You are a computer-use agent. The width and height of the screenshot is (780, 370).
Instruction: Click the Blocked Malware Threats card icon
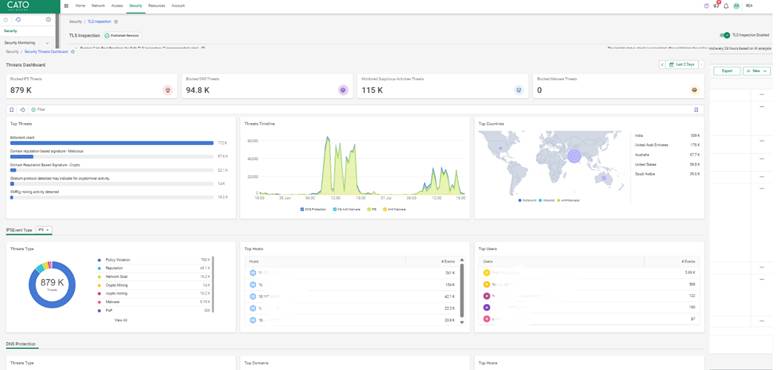tap(694, 90)
